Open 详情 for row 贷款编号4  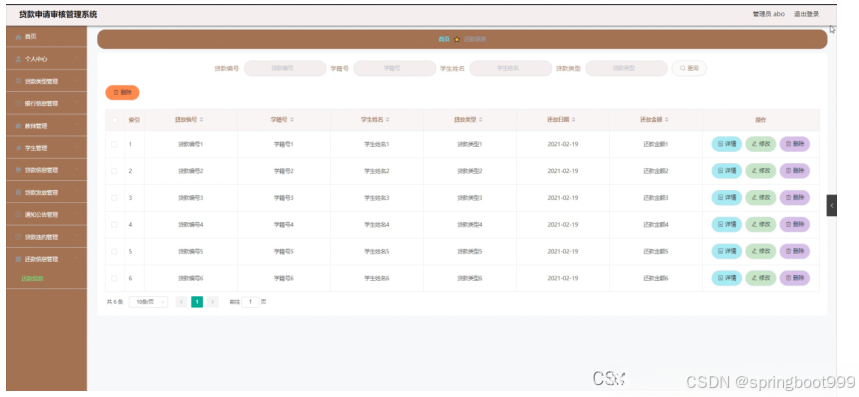point(726,225)
